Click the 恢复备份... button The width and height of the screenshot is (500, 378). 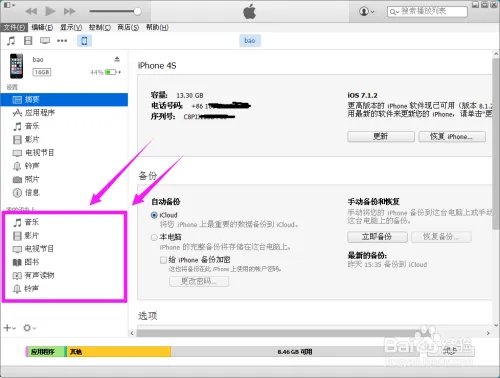[441, 237]
